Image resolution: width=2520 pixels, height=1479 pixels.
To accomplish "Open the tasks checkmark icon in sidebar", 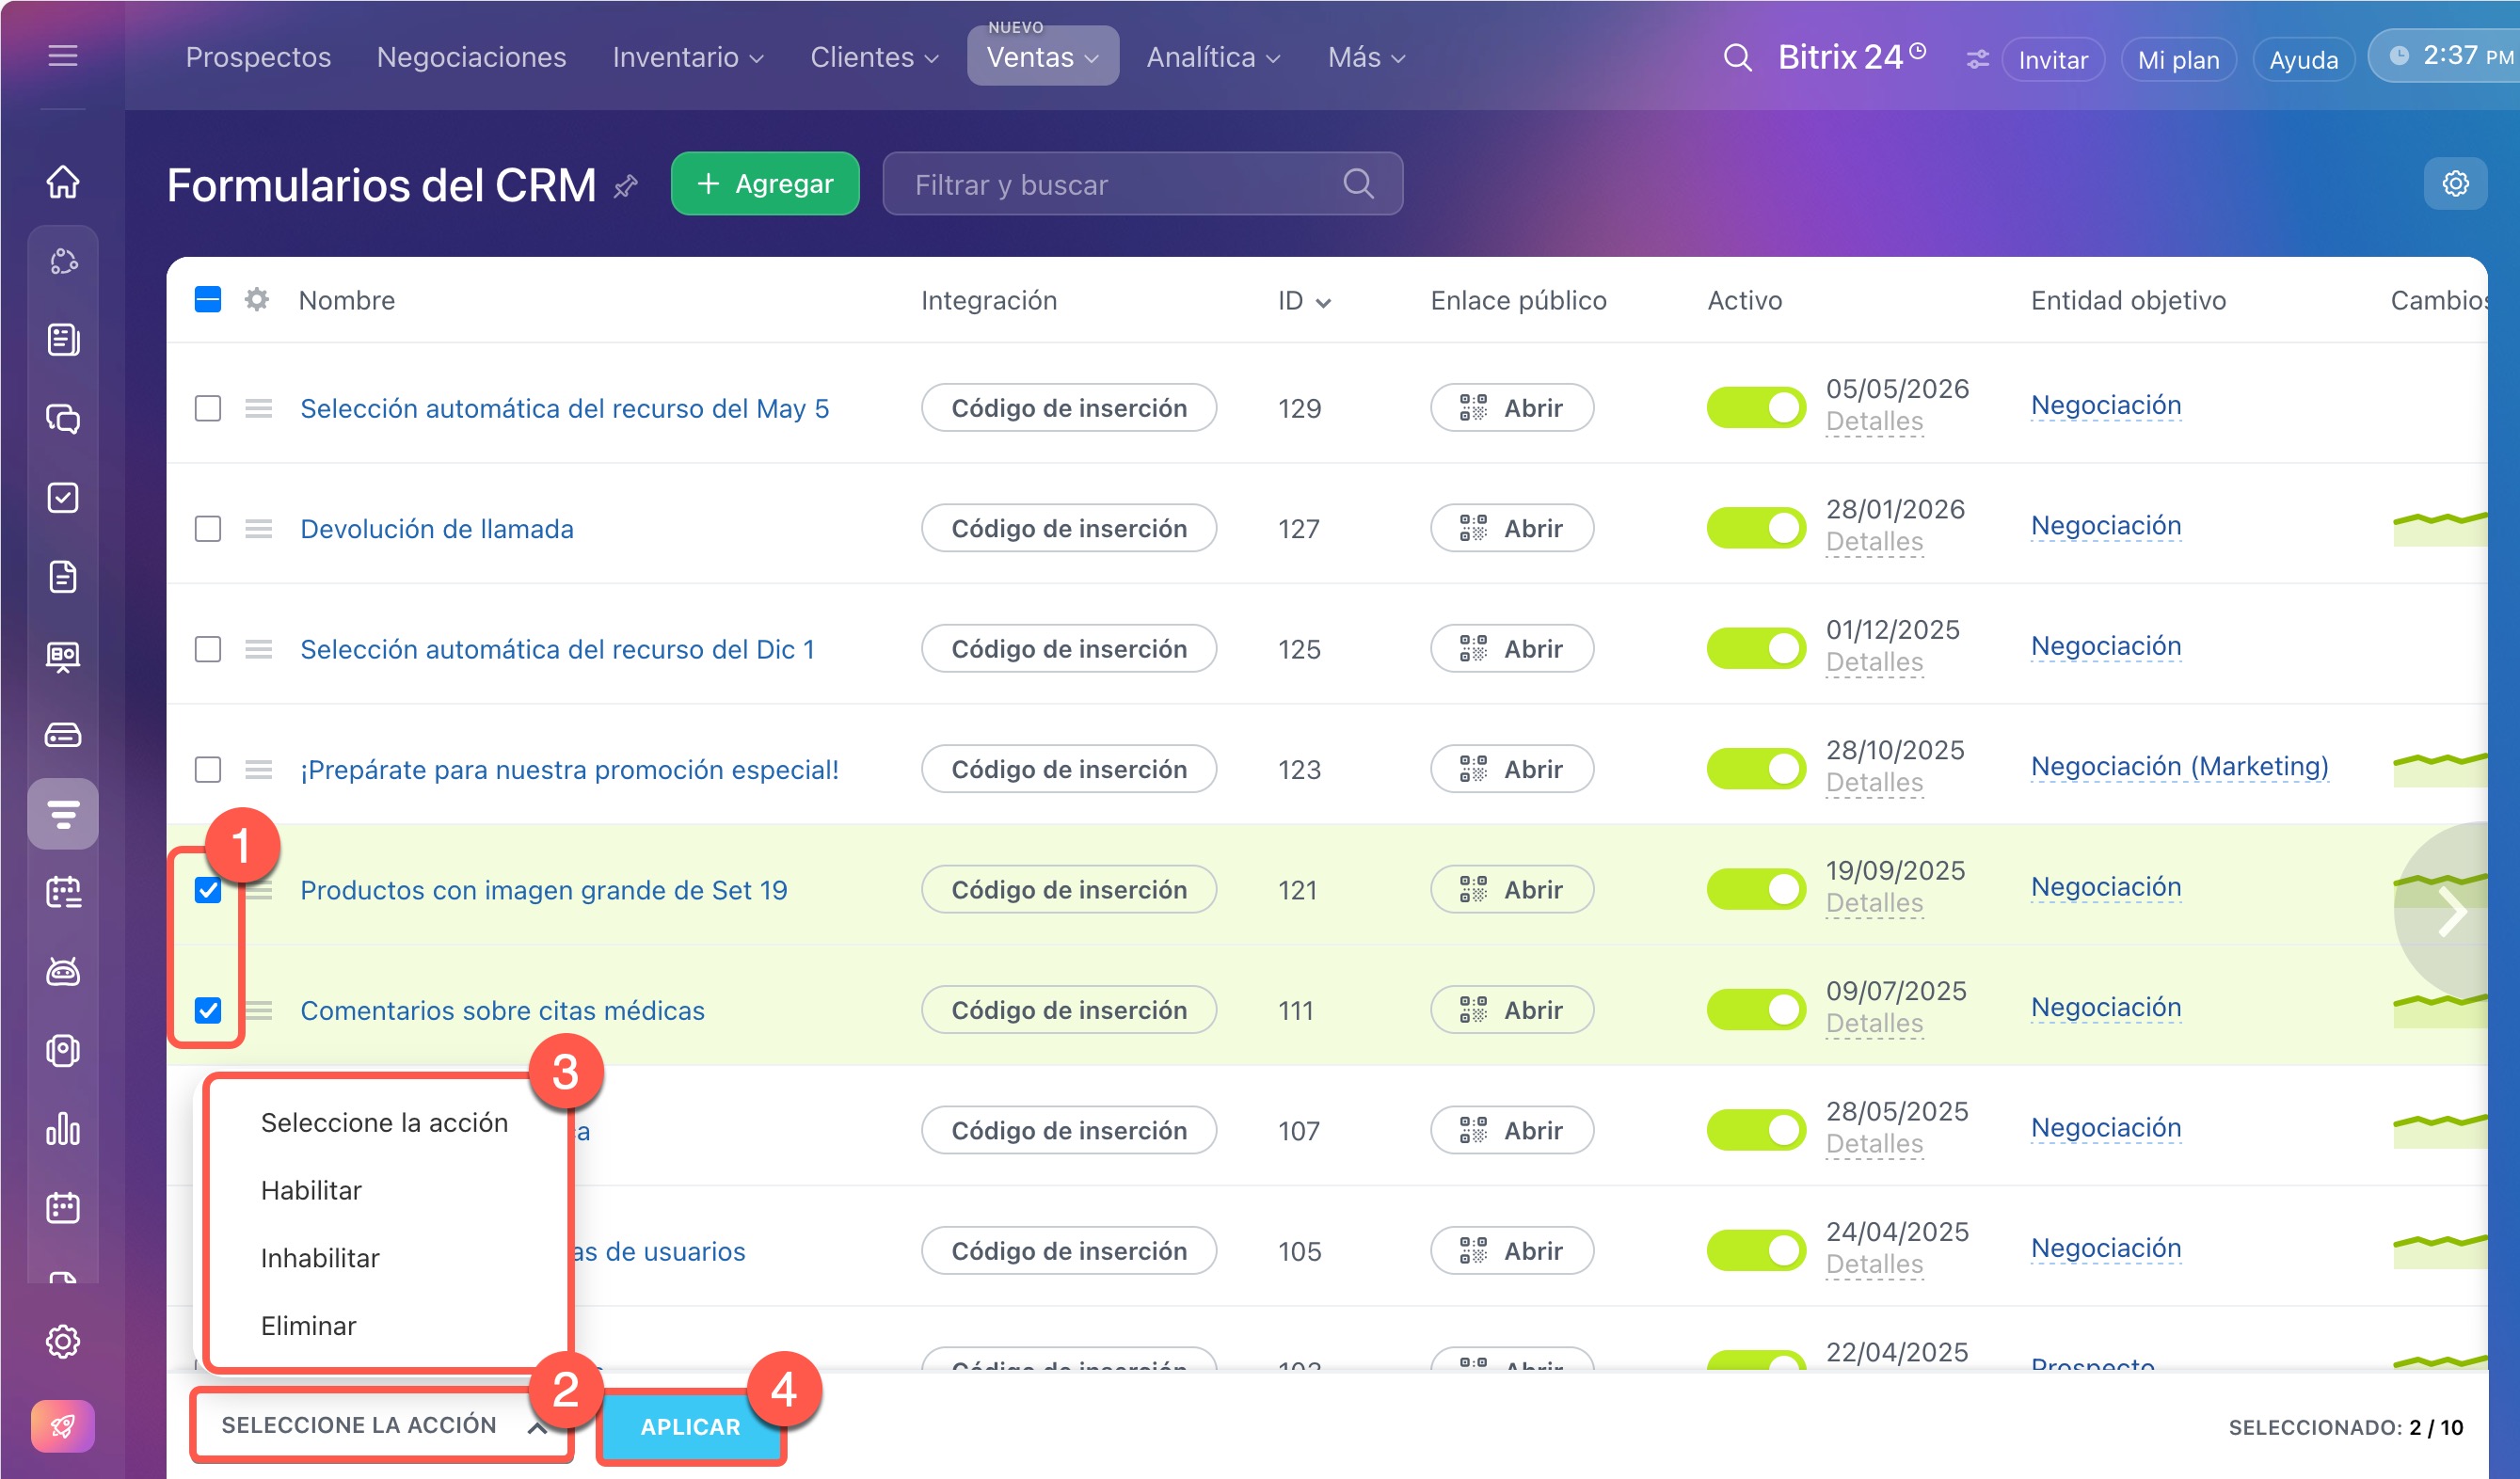I will [62, 498].
